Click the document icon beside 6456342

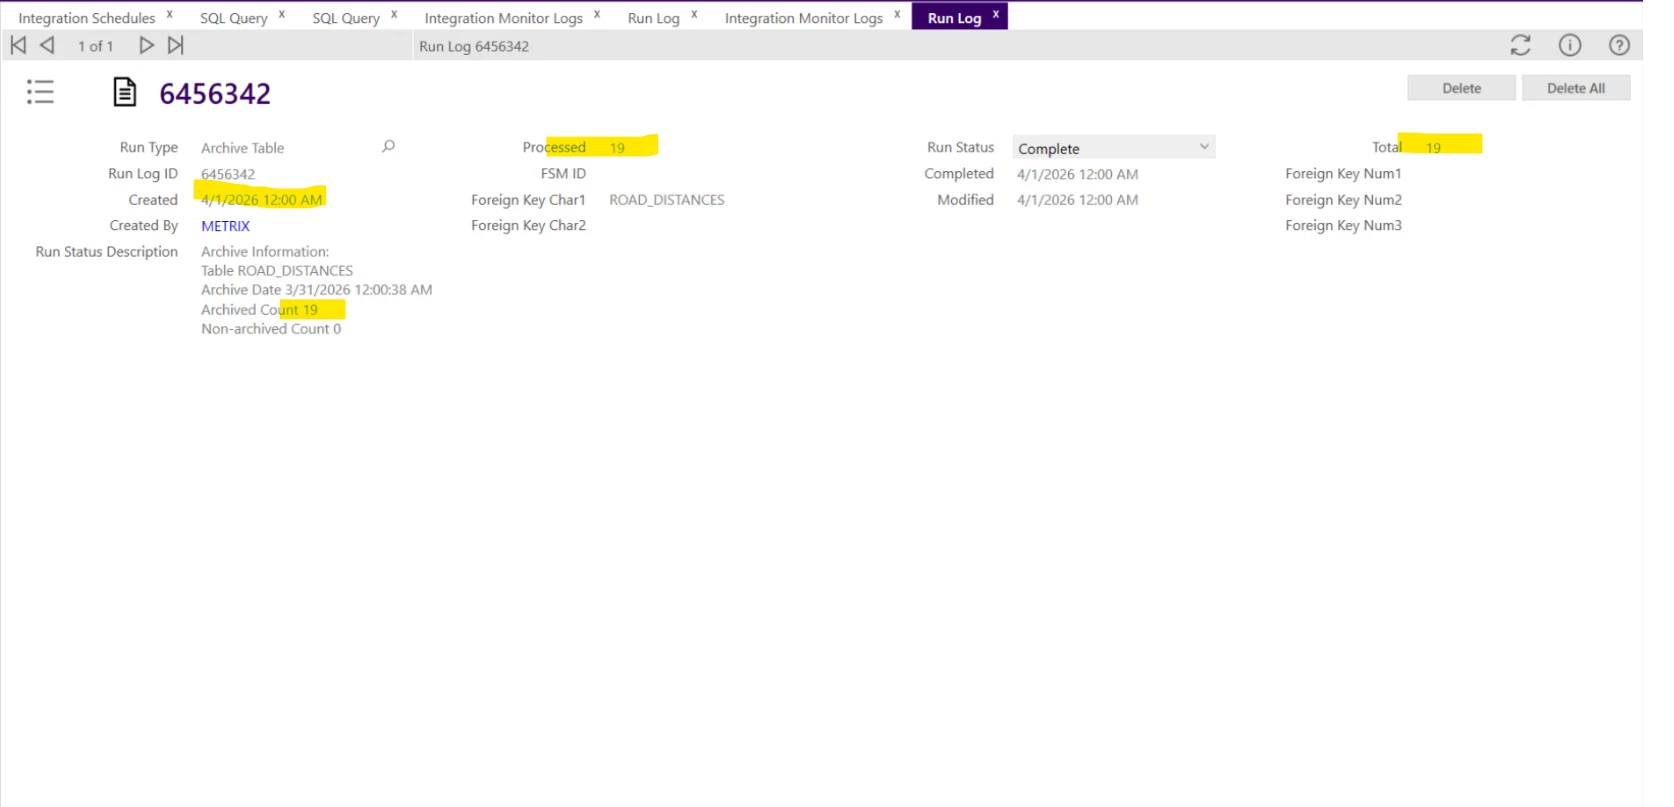point(124,92)
